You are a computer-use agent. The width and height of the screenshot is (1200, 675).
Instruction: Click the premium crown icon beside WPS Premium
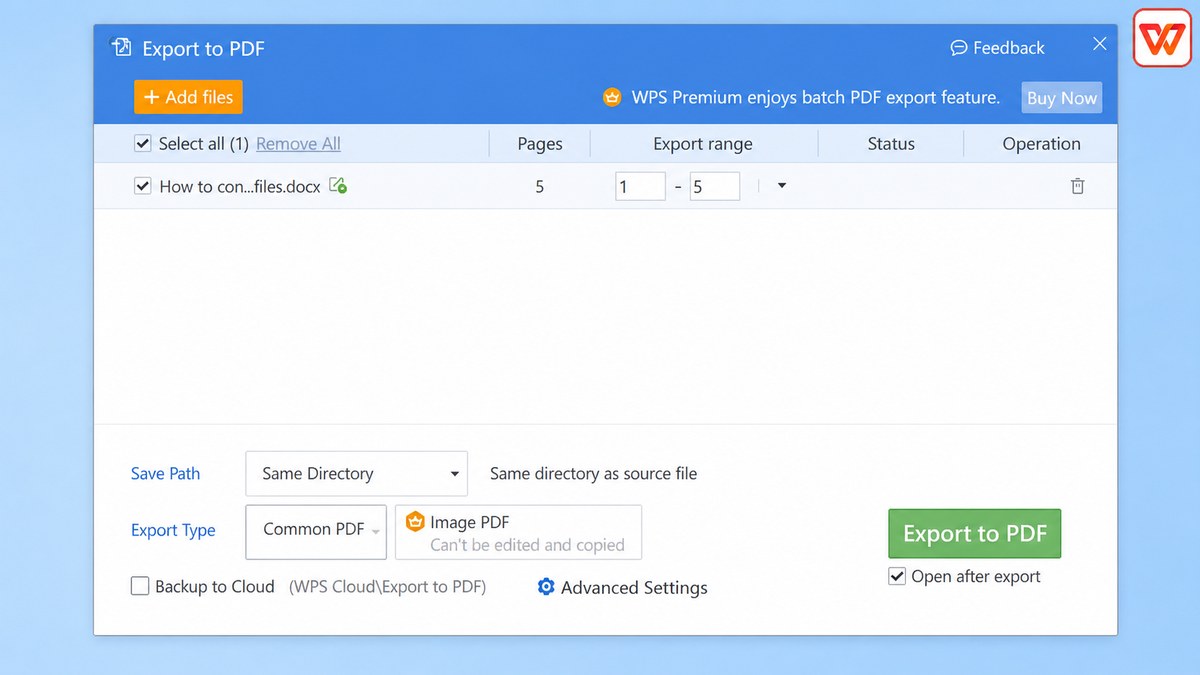[x=612, y=97]
